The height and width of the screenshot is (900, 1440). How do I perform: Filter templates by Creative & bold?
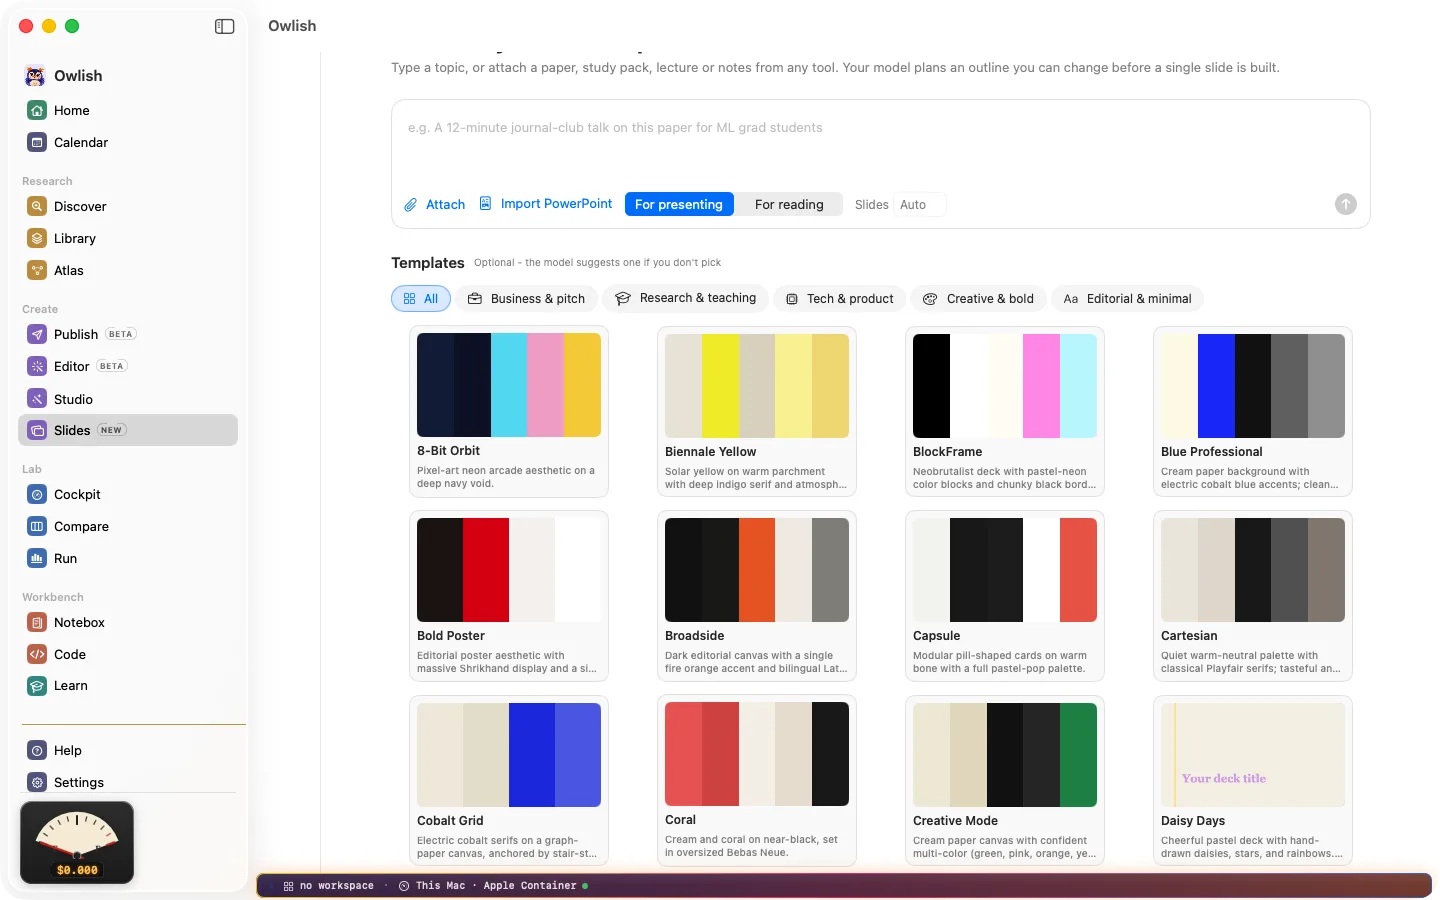(978, 299)
